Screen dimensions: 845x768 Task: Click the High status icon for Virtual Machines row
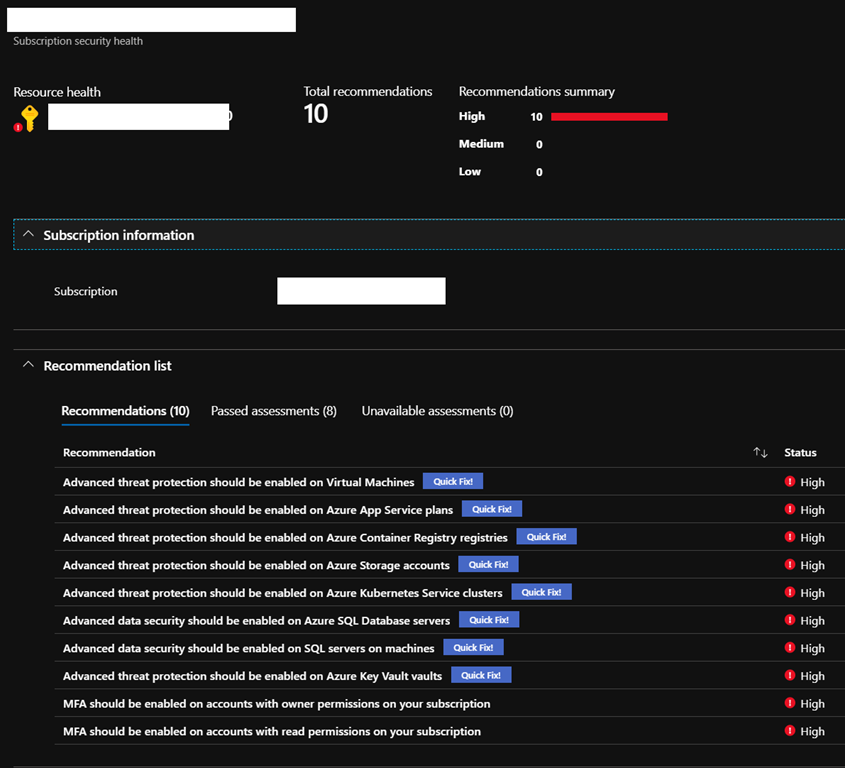(790, 482)
